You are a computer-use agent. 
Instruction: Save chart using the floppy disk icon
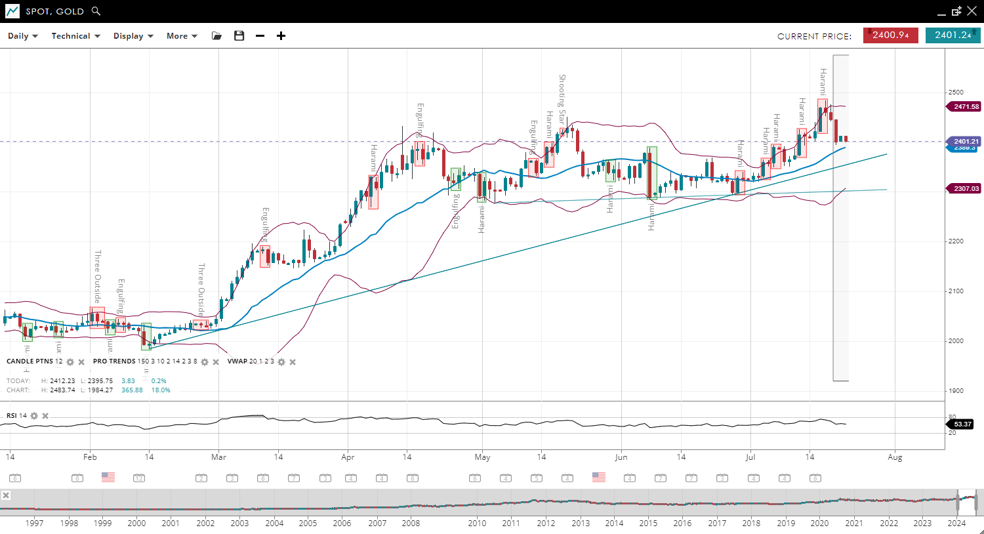coord(239,36)
